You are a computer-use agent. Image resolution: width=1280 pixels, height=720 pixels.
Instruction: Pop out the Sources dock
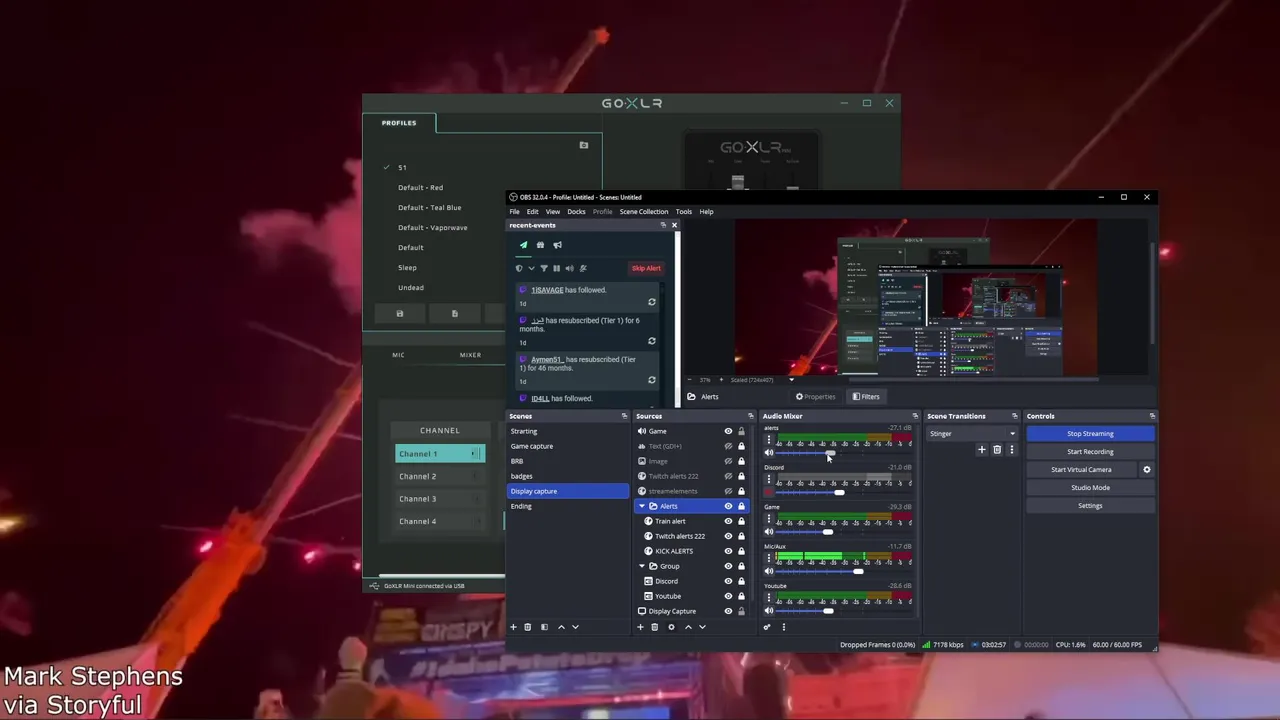(751, 416)
